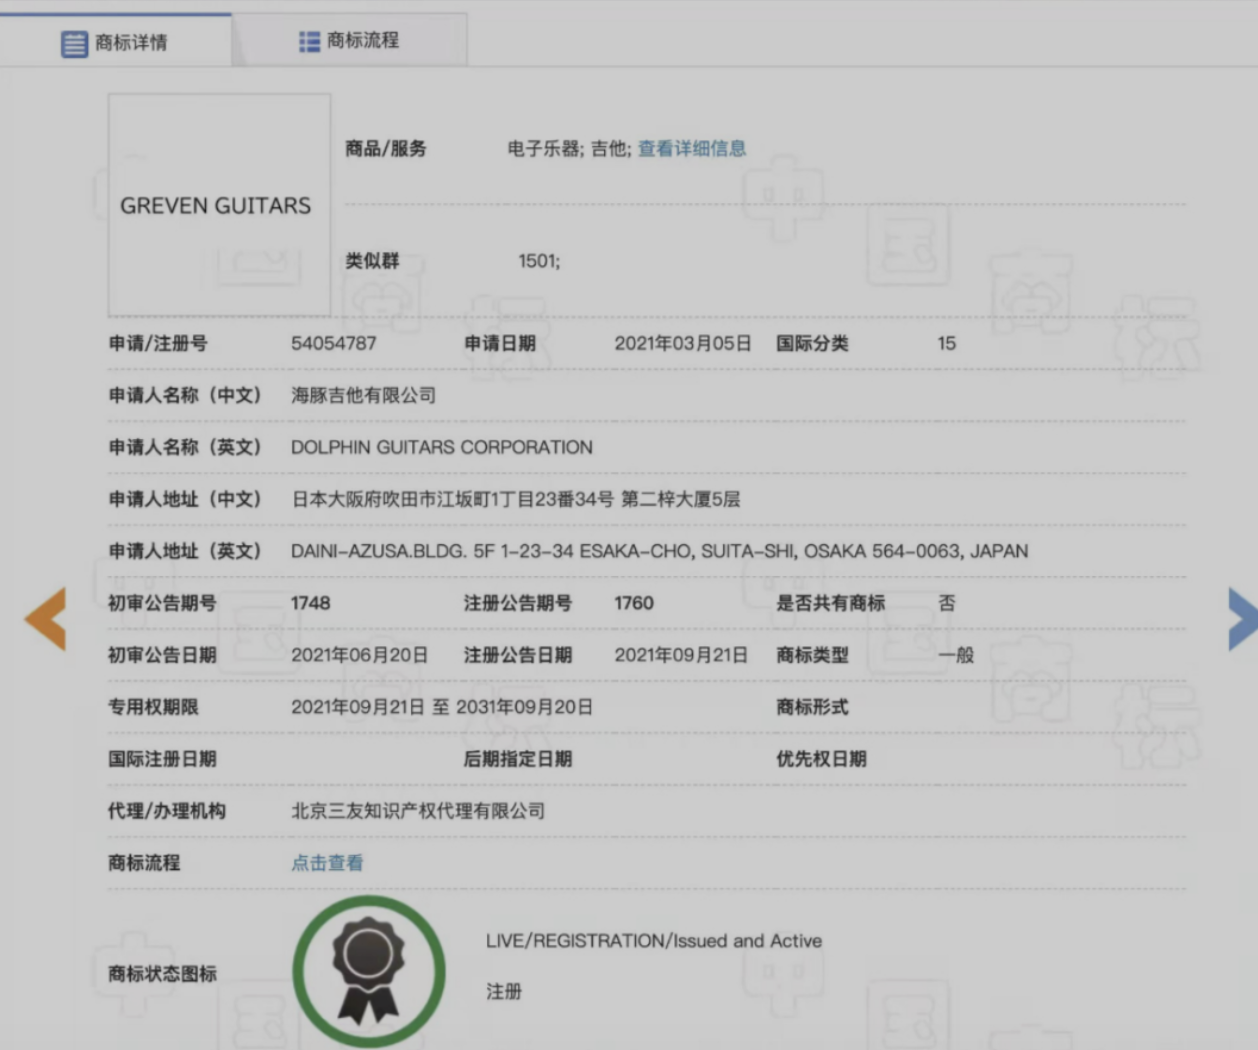Click the 申请人地址（英文） field label
The image size is (1258, 1050).
[x=185, y=552]
